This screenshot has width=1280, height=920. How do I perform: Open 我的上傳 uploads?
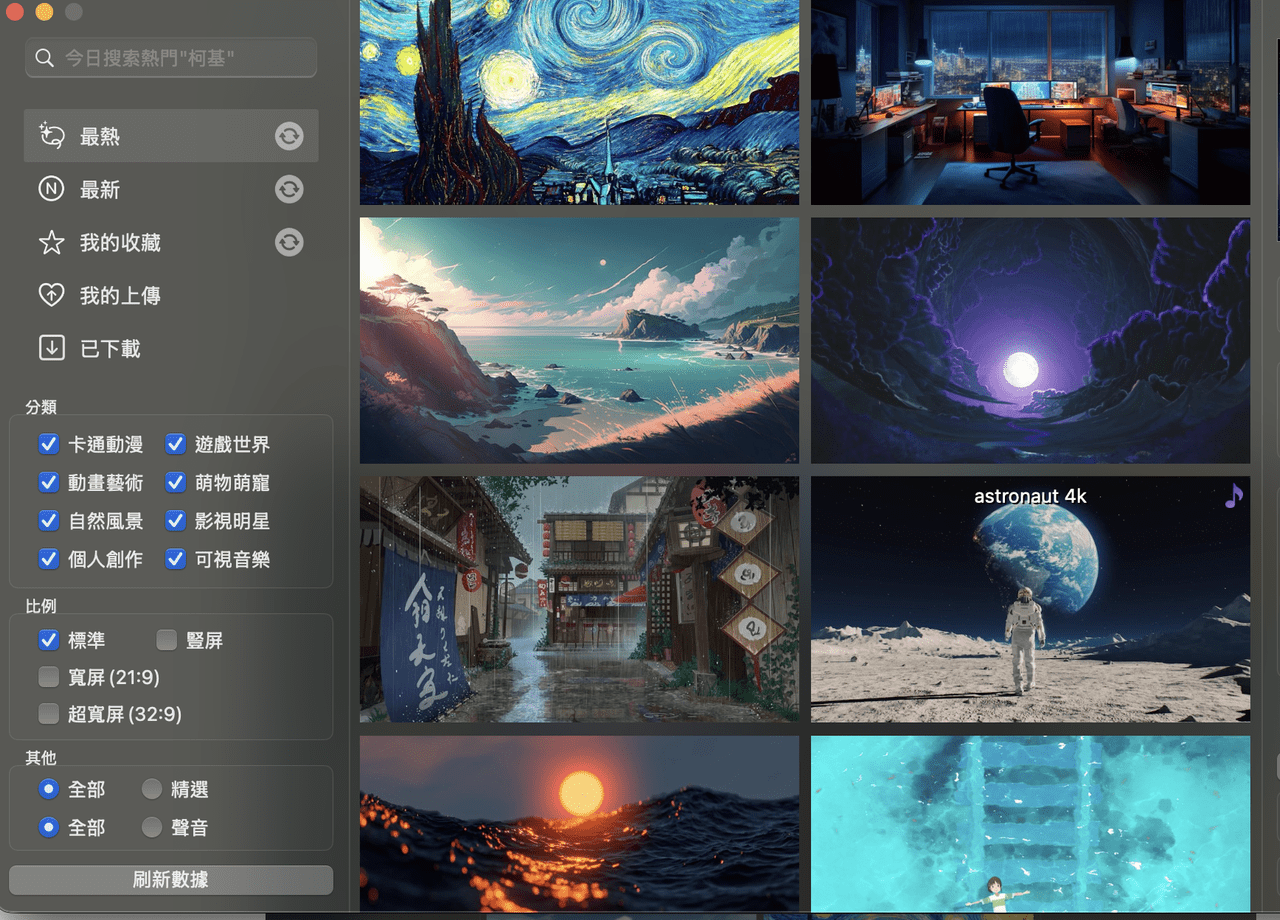point(171,295)
